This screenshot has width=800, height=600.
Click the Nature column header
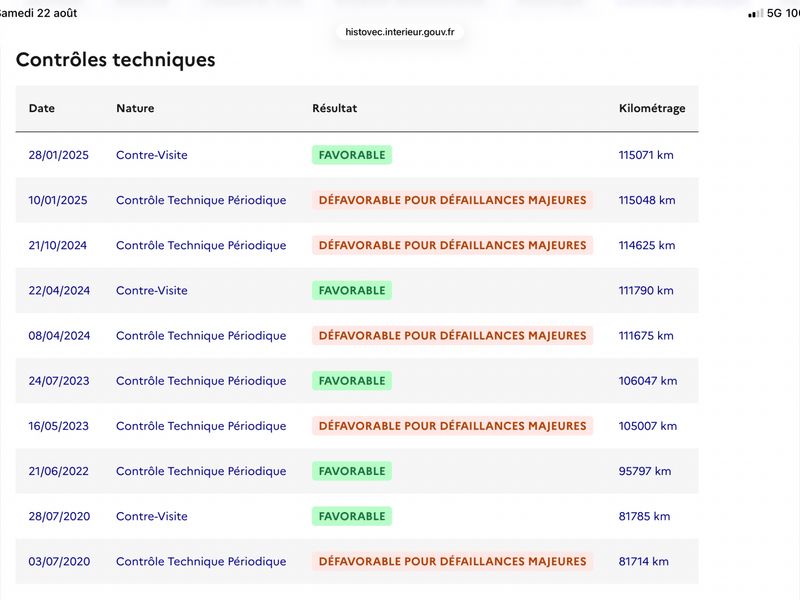(135, 108)
